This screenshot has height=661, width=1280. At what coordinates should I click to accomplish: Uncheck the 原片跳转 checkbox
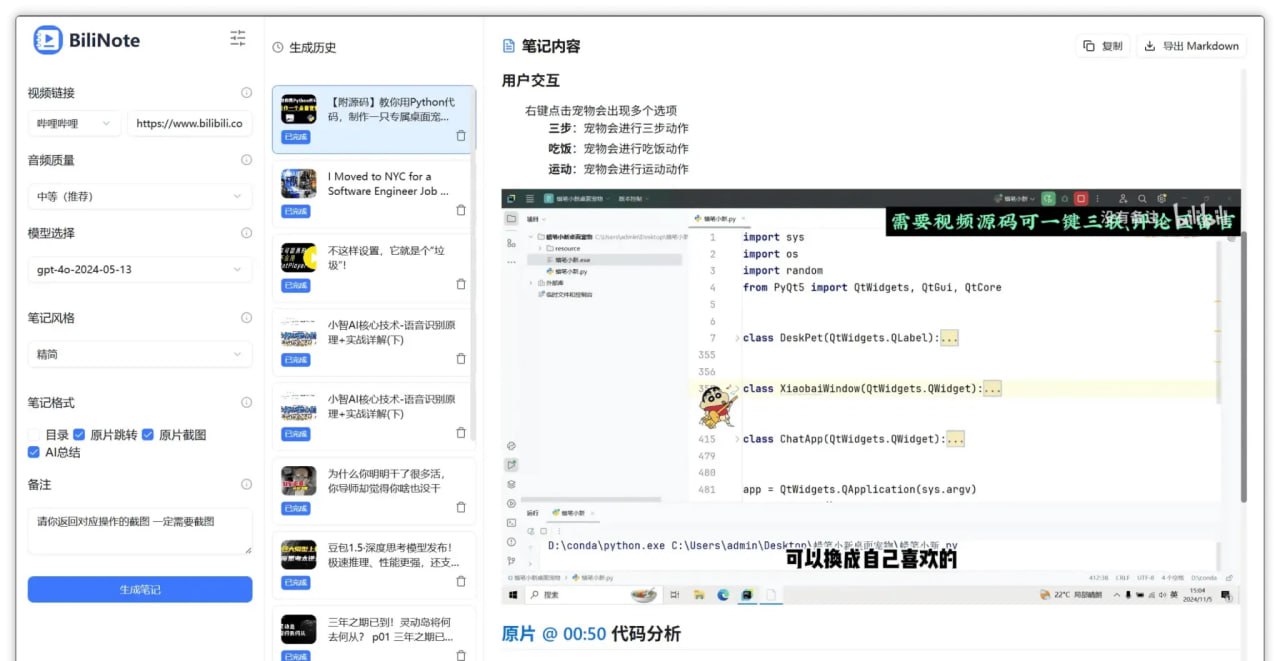78,434
